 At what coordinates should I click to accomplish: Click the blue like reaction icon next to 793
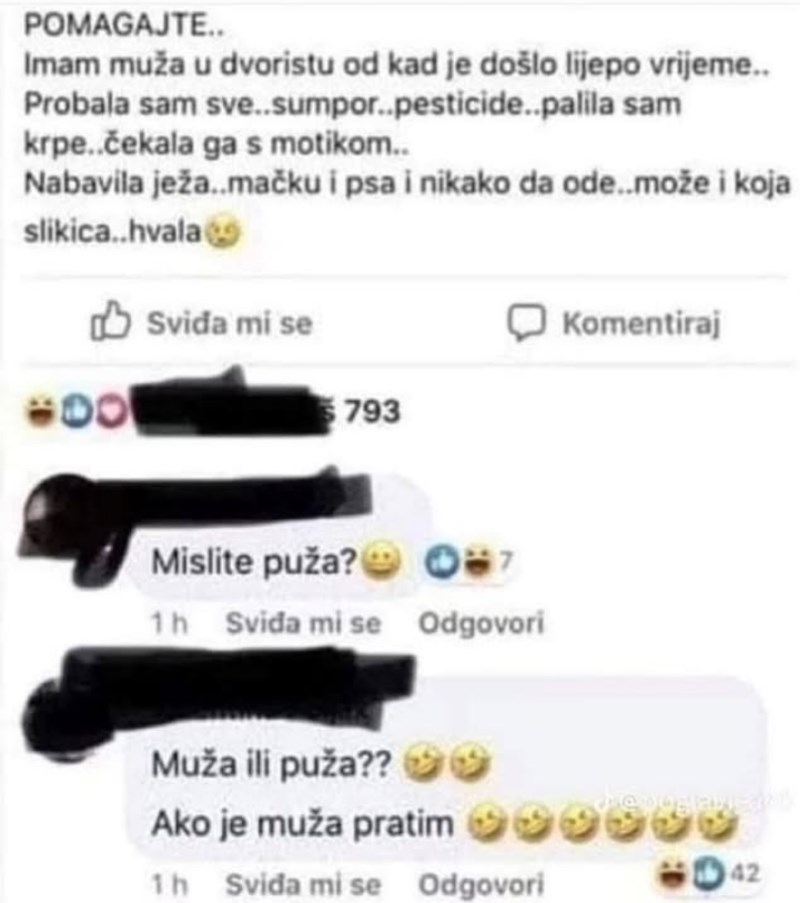pyautogui.click(x=74, y=412)
